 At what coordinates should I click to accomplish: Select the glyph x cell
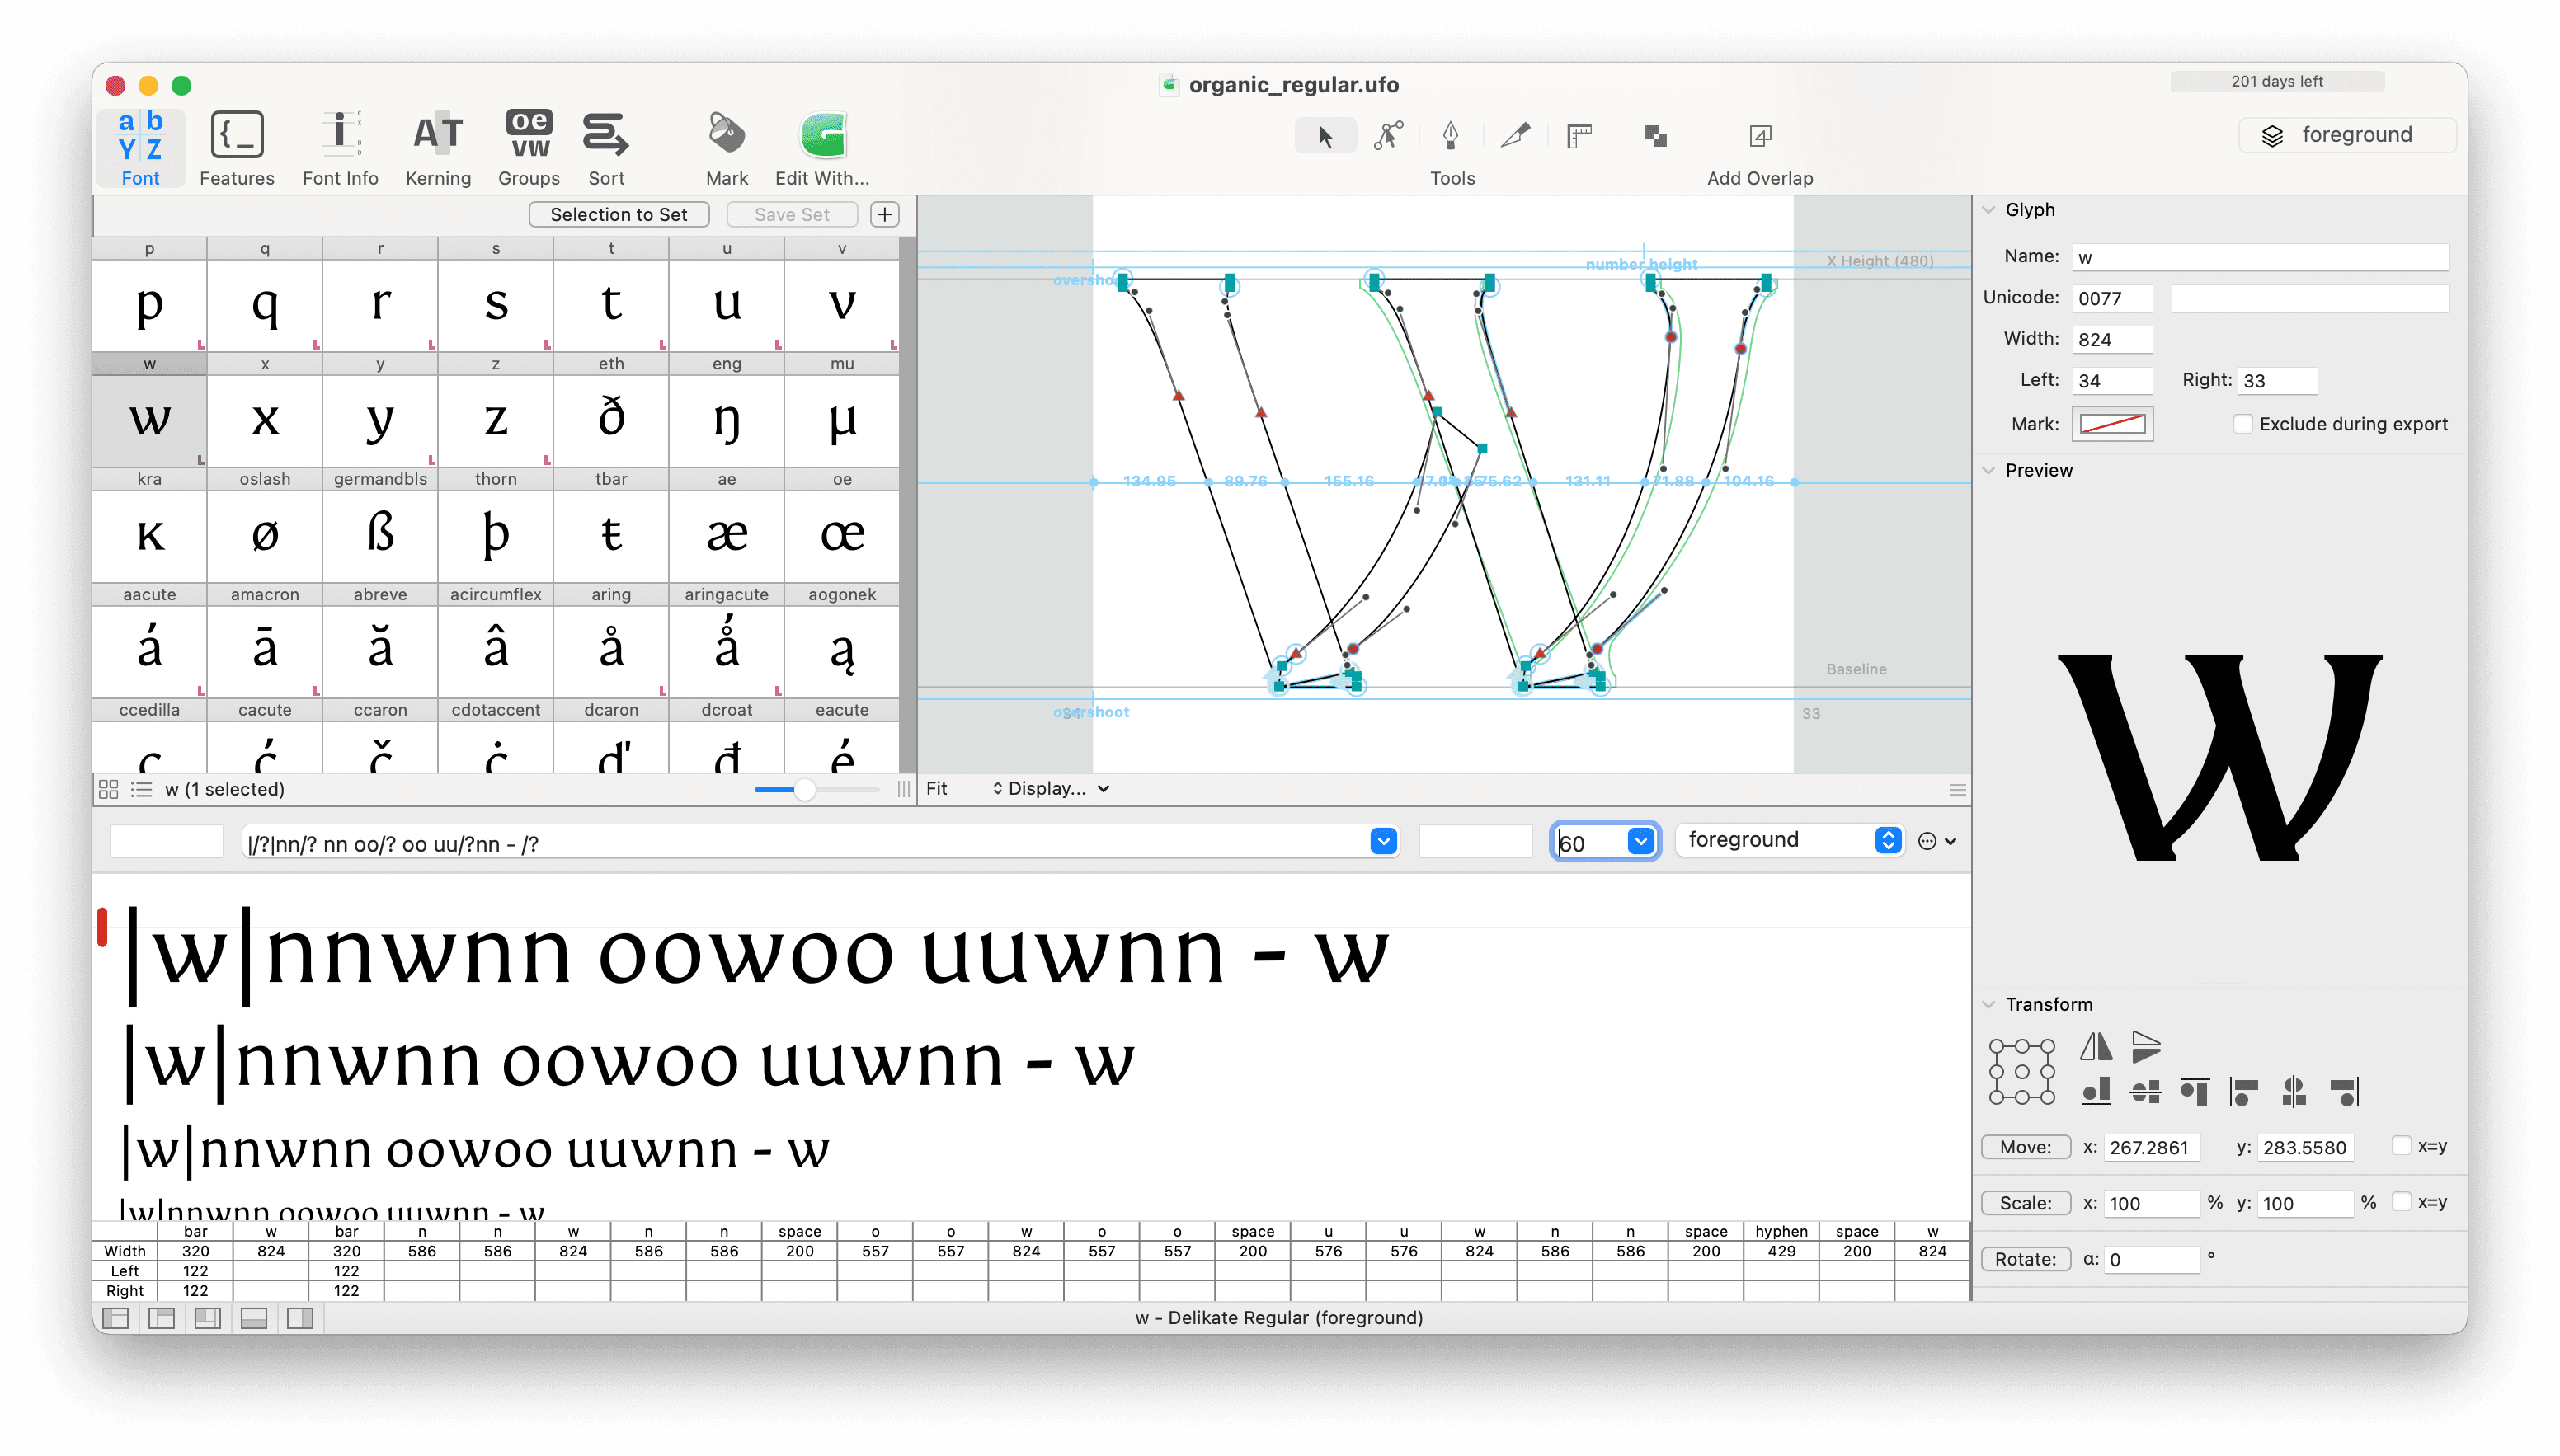point(265,420)
